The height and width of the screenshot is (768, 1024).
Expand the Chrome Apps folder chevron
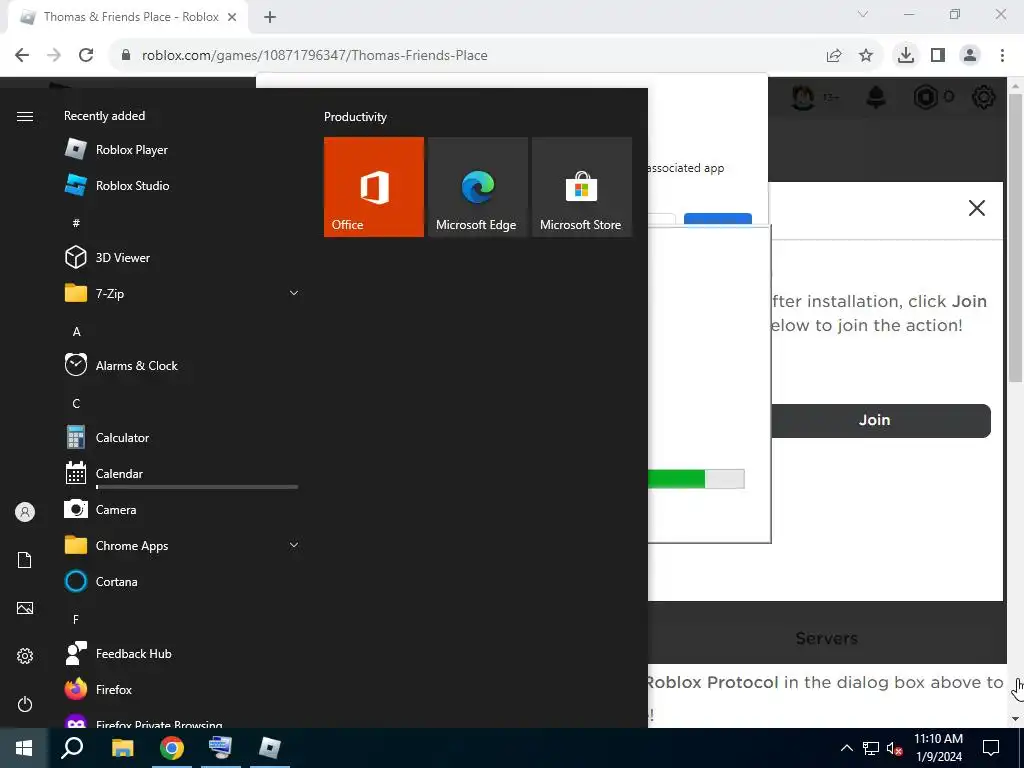(294, 545)
